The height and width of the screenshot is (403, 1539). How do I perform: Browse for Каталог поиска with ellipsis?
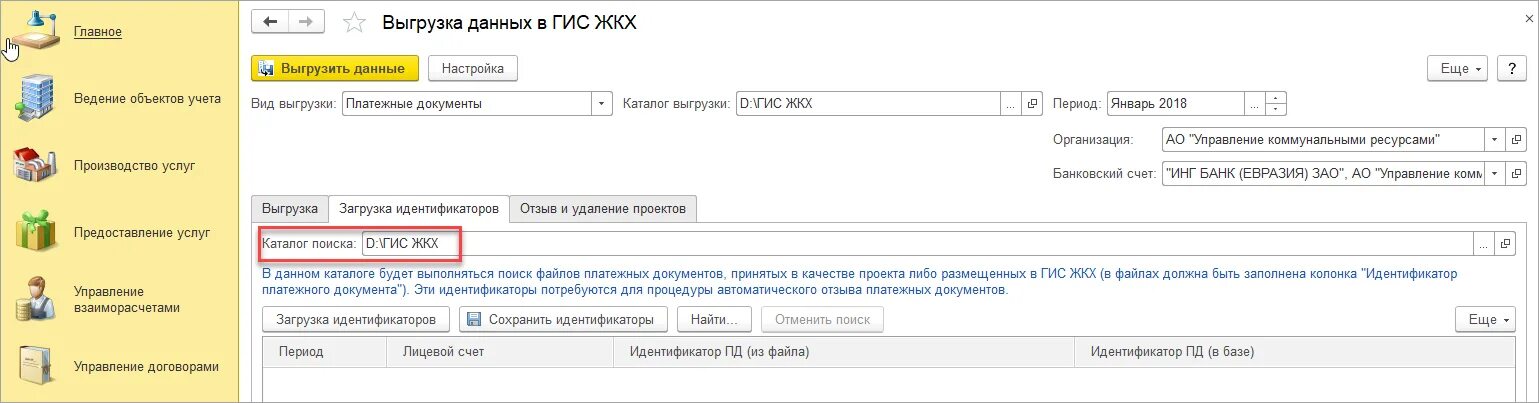[x=1483, y=243]
